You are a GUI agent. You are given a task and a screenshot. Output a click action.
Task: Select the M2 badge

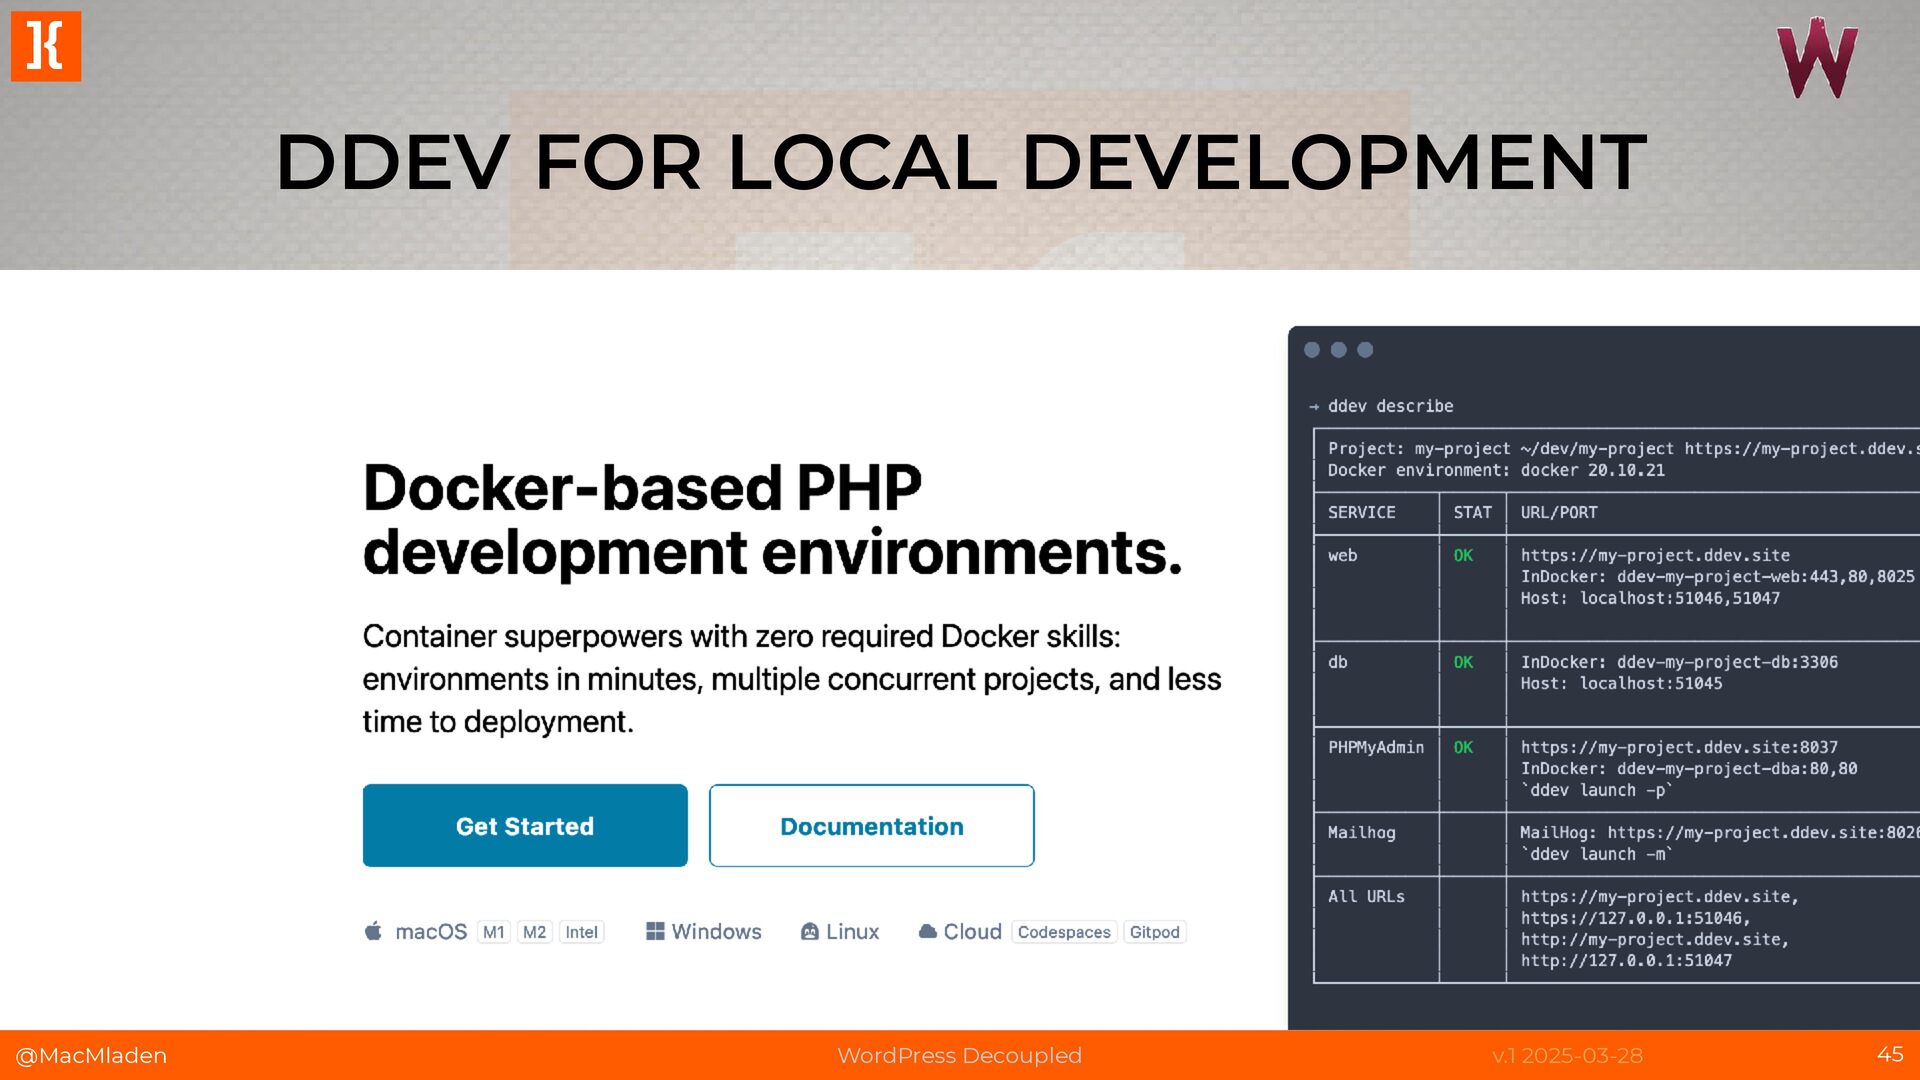(x=535, y=932)
